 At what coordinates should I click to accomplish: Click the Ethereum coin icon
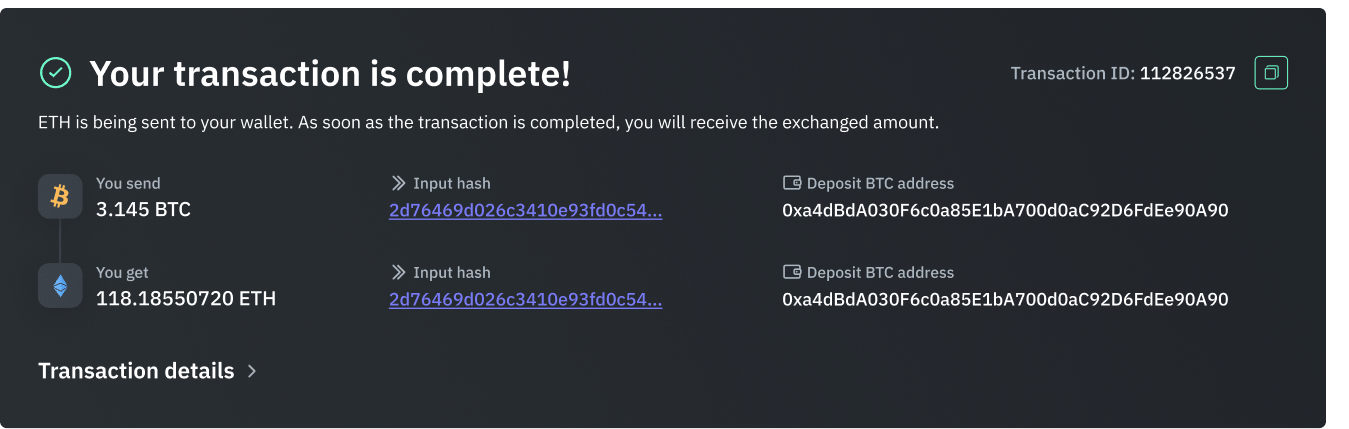pyautogui.click(x=60, y=286)
